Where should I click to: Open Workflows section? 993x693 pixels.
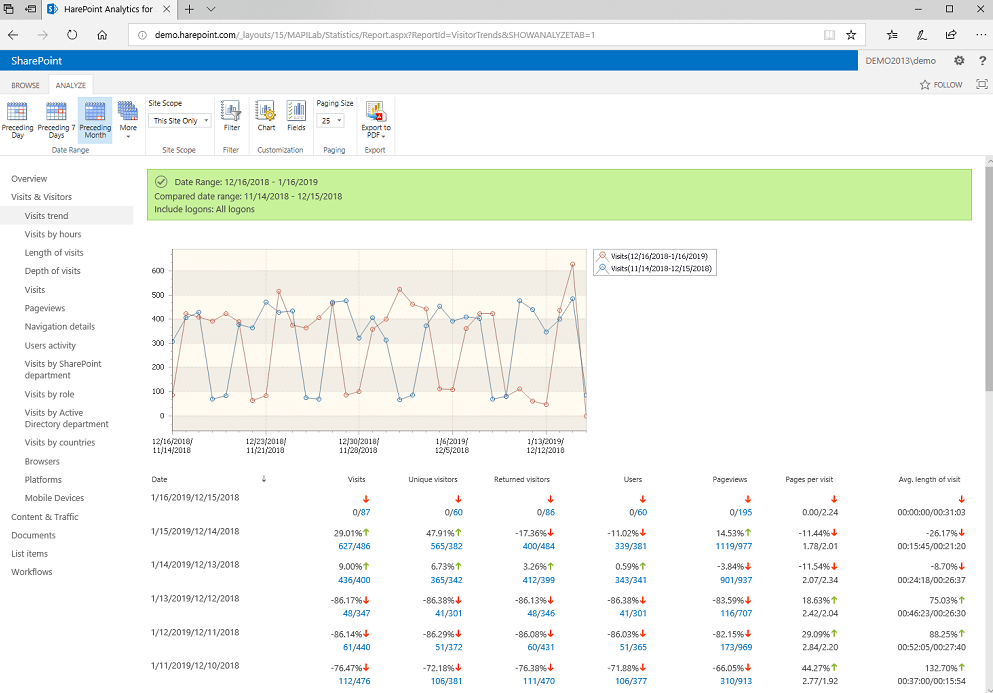coord(32,572)
